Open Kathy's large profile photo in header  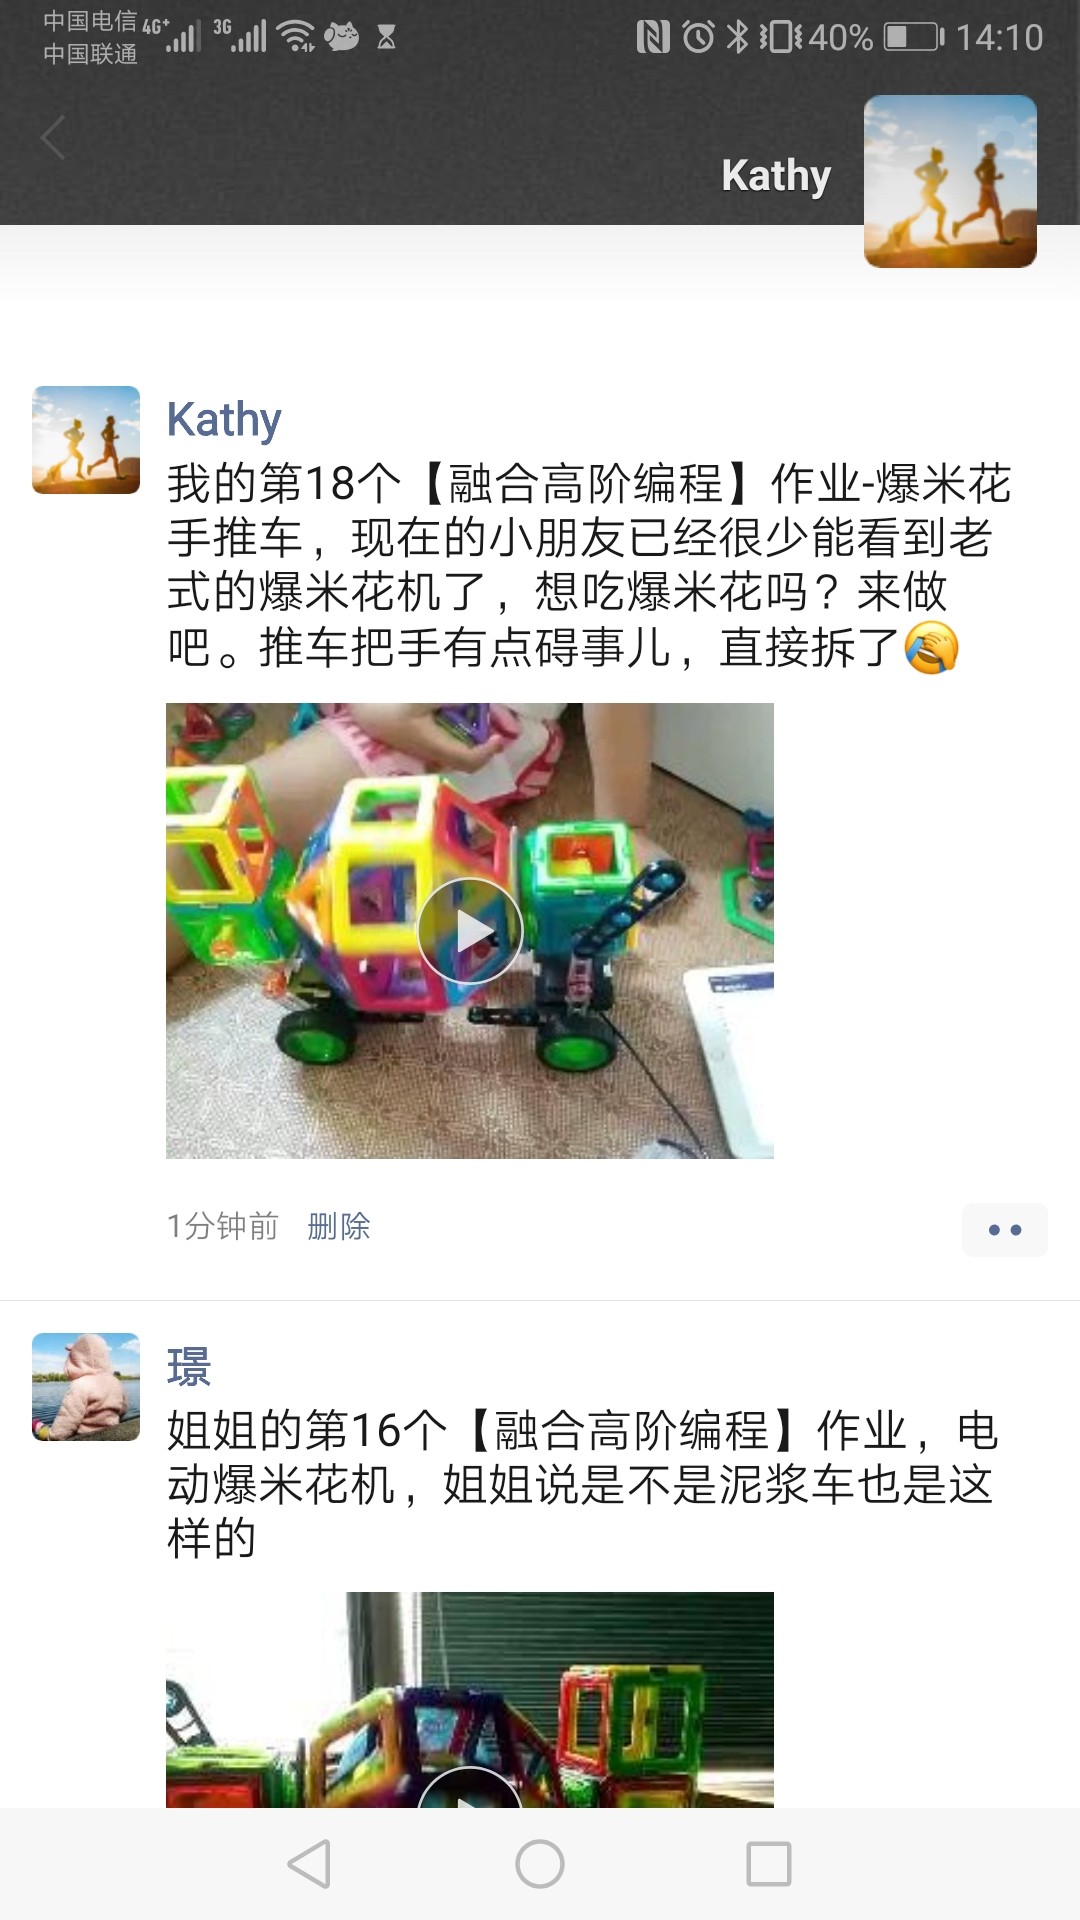(x=950, y=181)
